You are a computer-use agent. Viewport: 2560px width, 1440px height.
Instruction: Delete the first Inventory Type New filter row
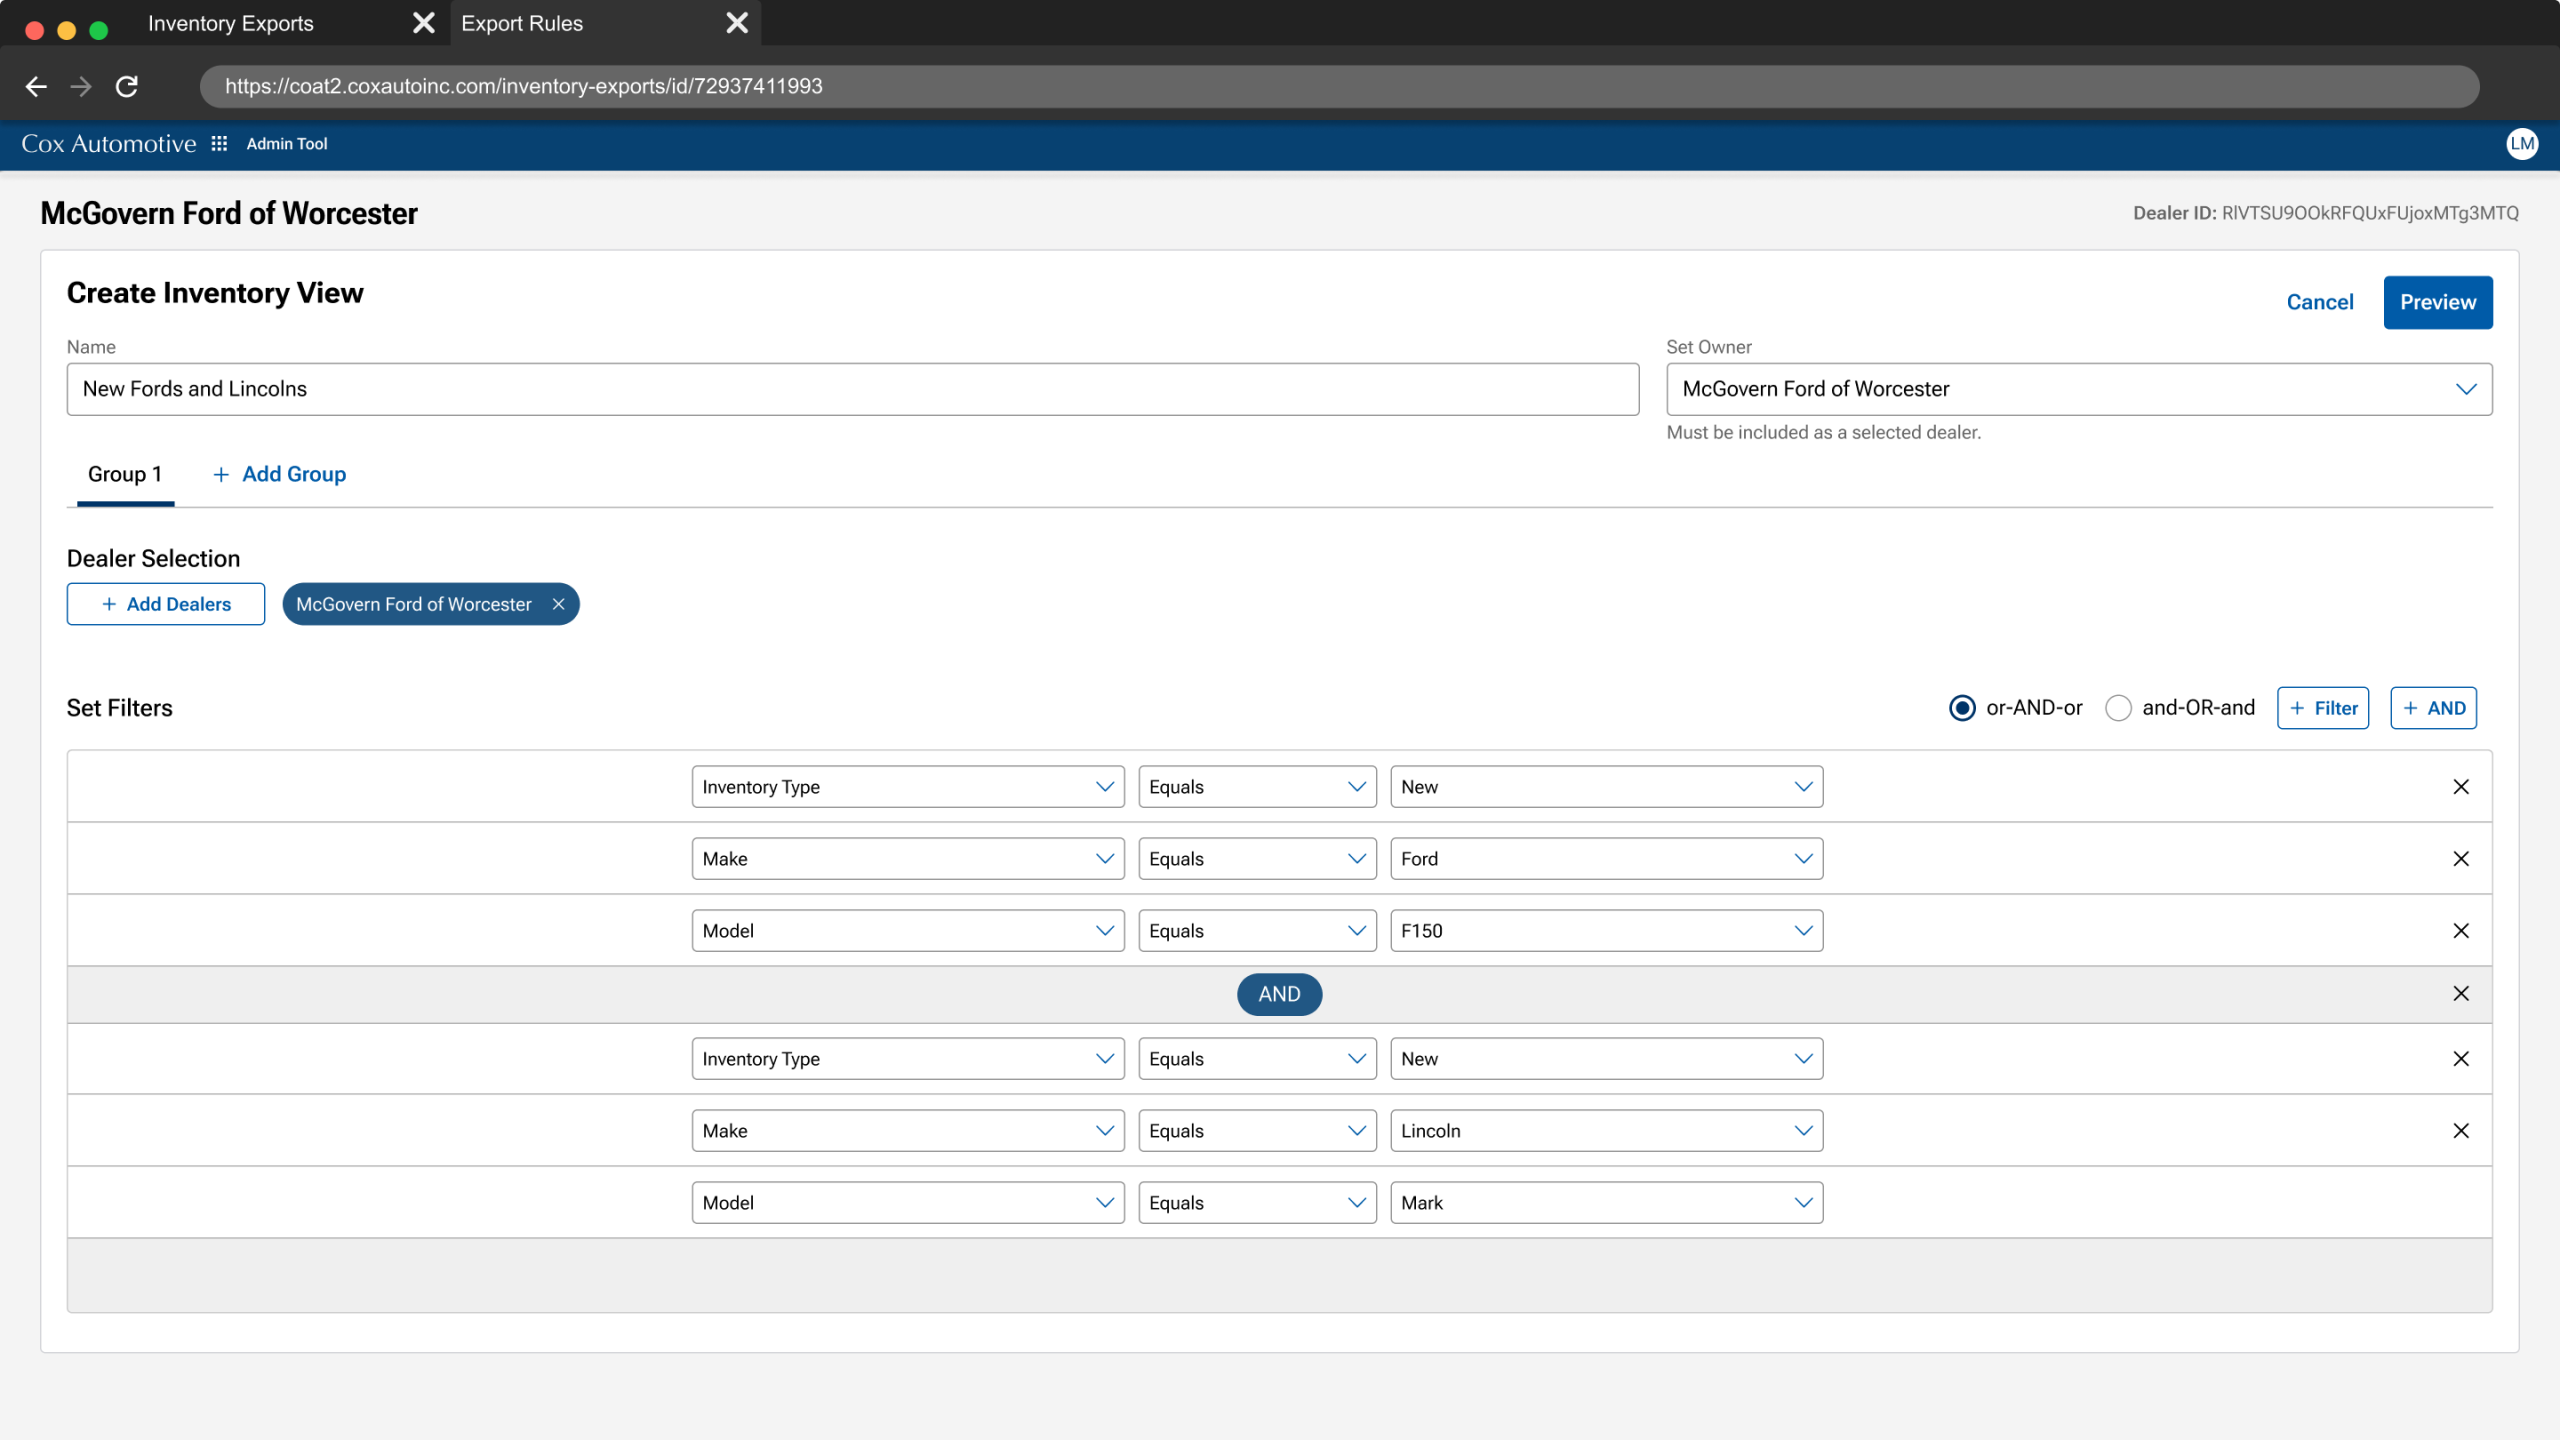pos(2461,787)
